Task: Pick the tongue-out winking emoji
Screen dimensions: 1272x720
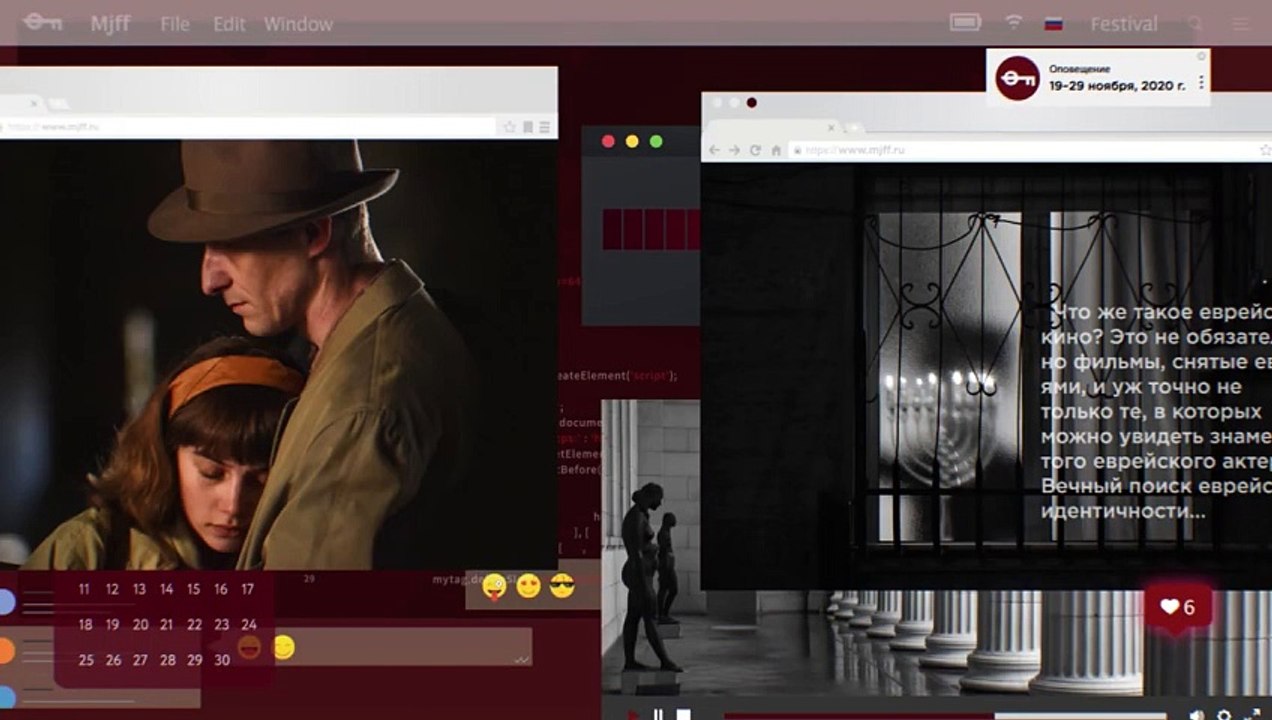Action: 494,586
